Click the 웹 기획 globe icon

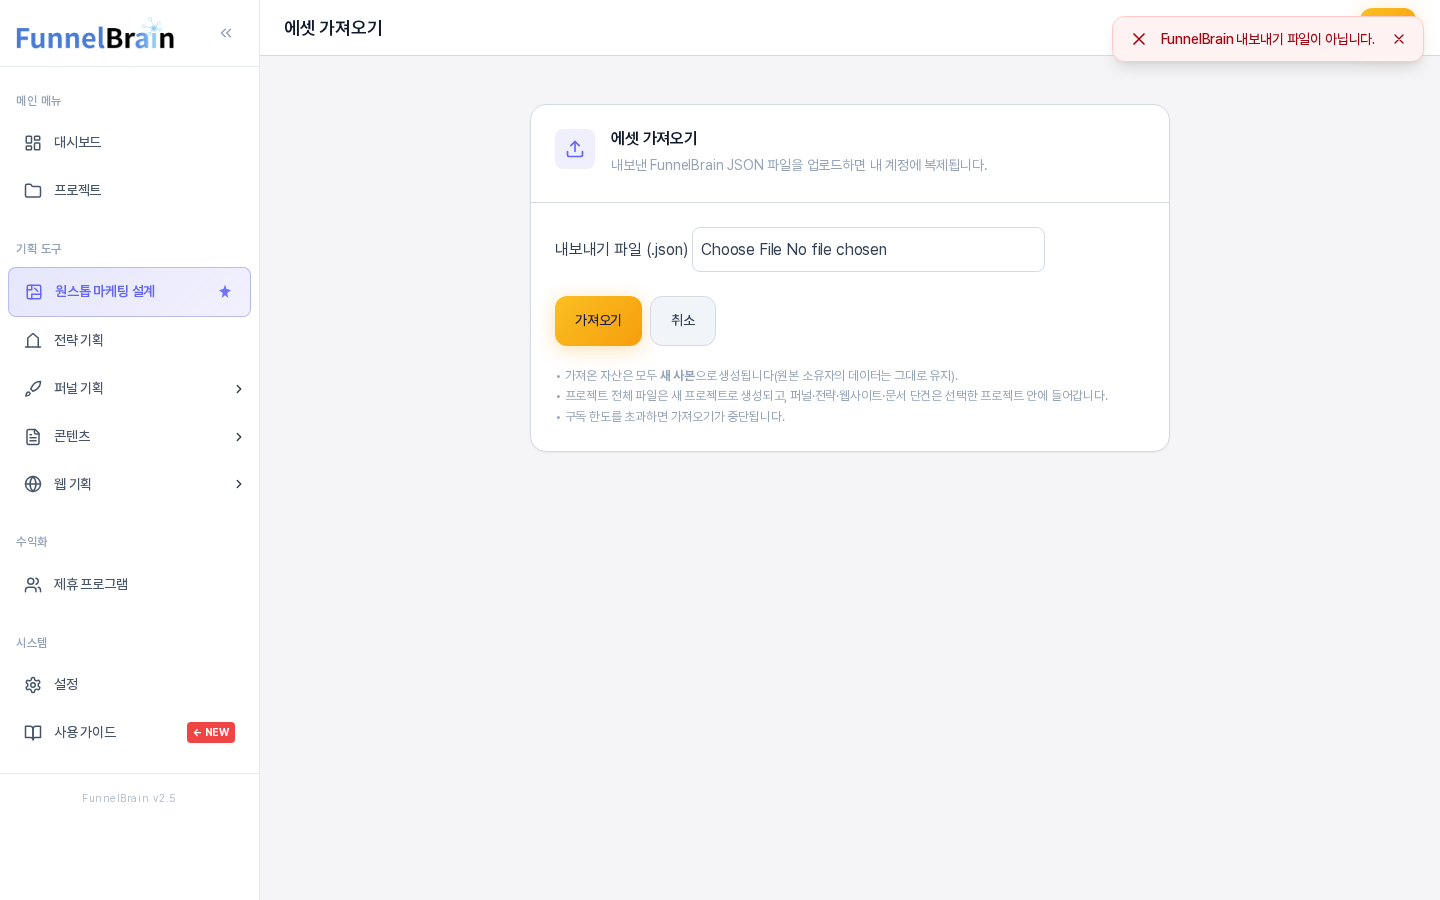pos(33,484)
